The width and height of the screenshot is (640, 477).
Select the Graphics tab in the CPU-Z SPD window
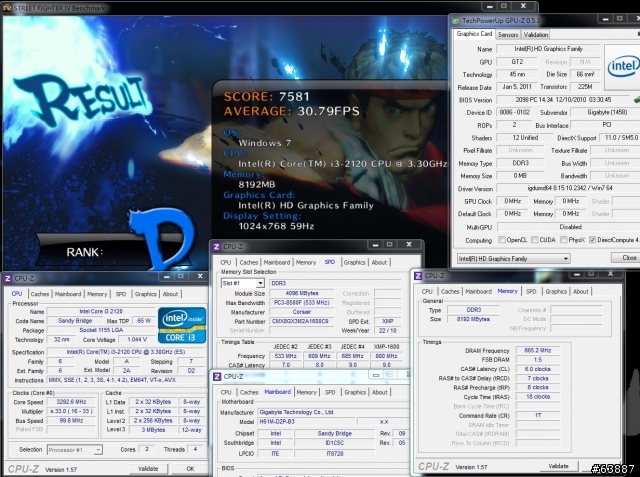point(354,262)
